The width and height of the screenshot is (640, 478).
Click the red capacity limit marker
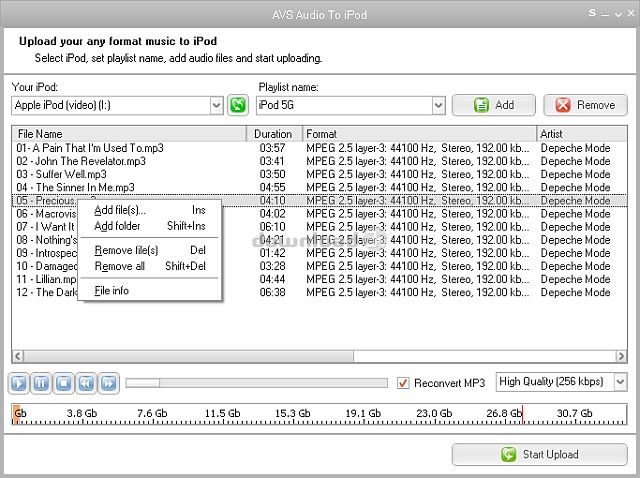523,414
